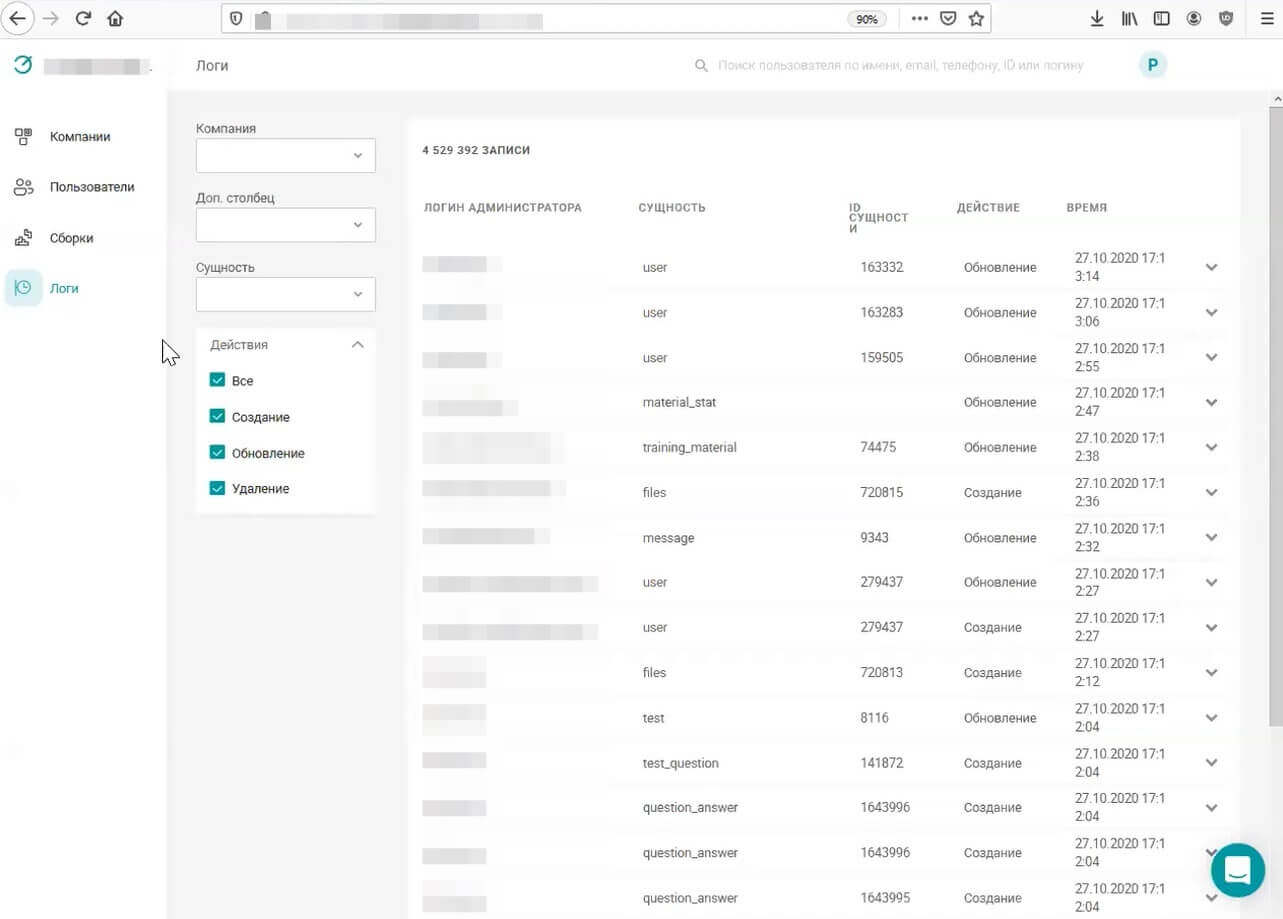The image size is (1283, 919).
Task: Open the chat support widget
Action: click(1237, 870)
